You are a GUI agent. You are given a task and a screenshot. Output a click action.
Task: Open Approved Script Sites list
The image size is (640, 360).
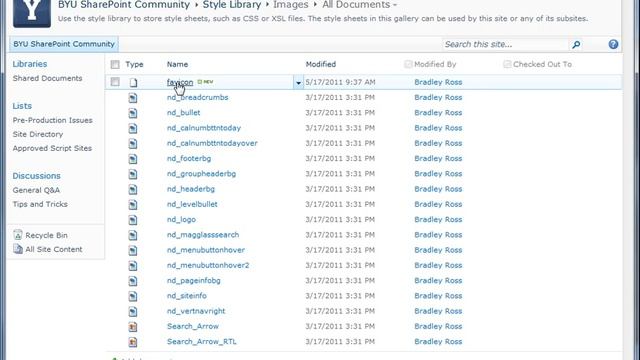click(52, 148)
